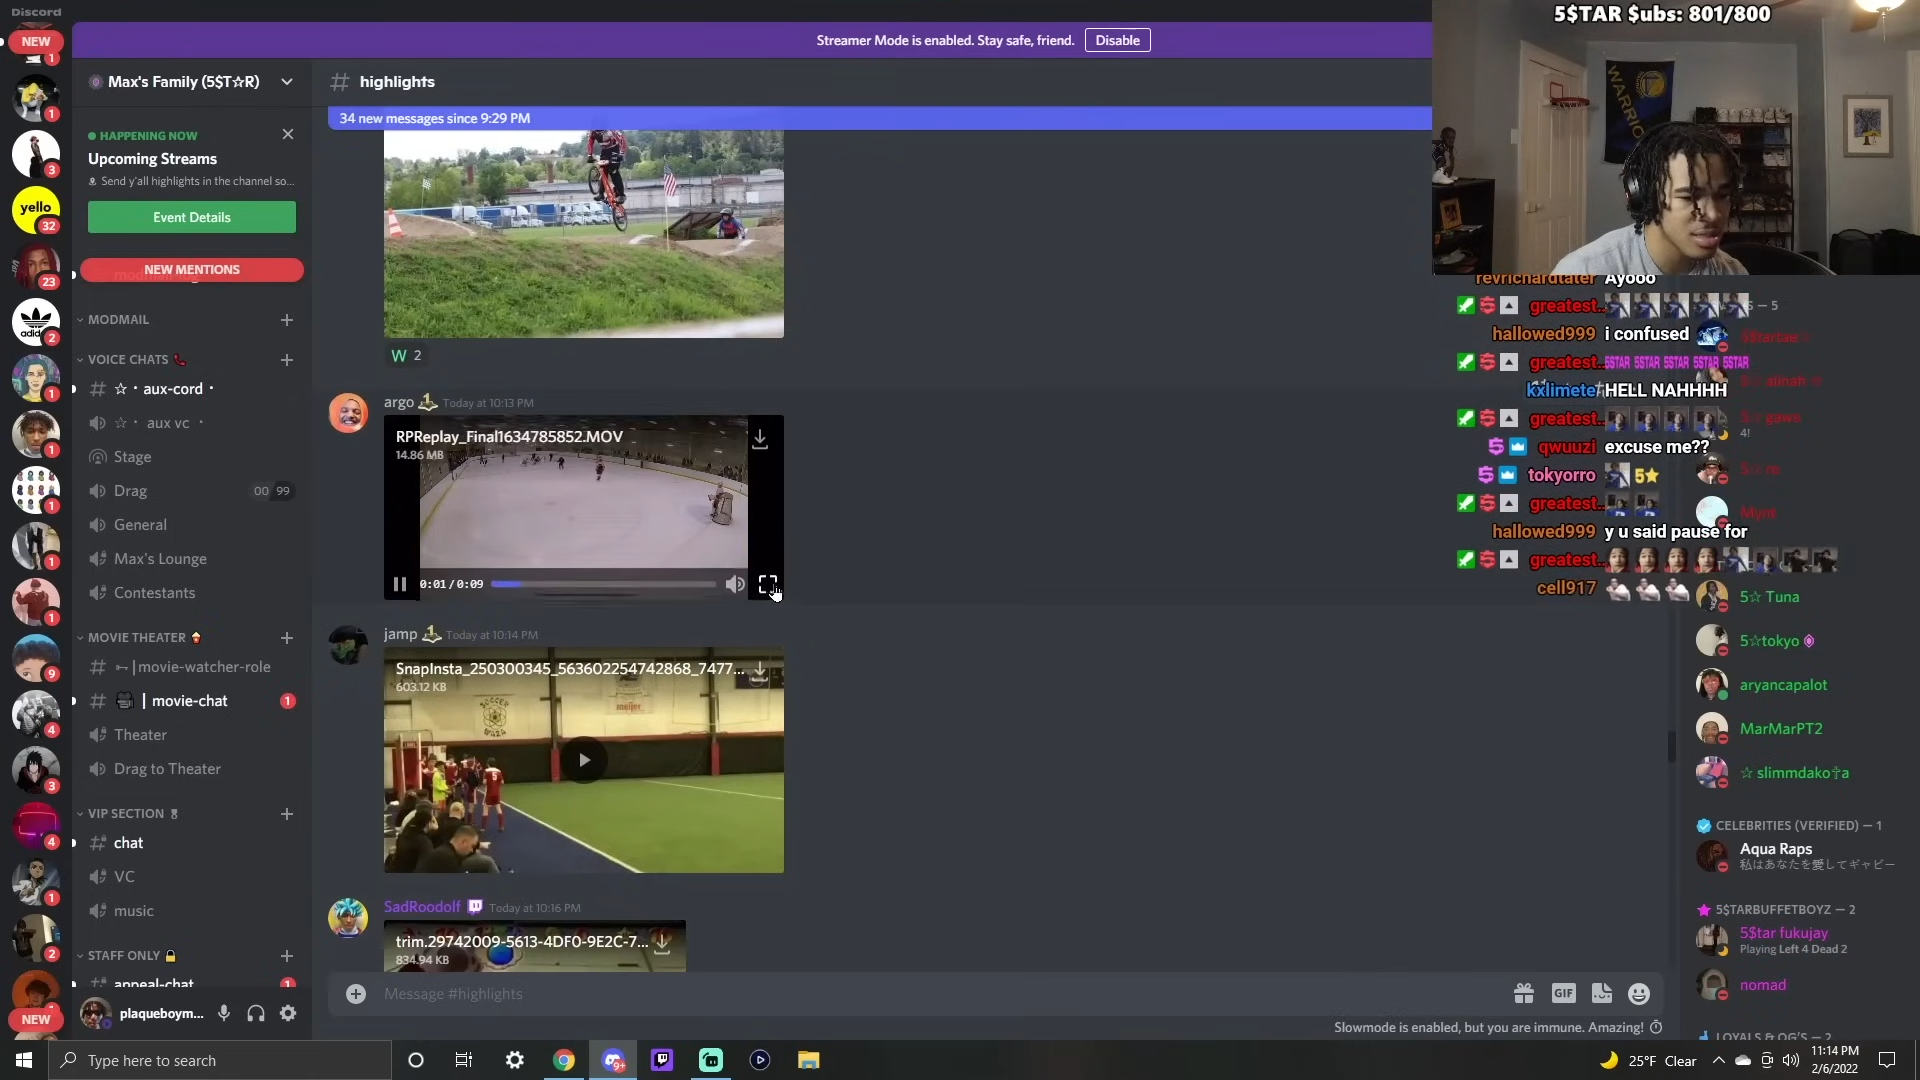
Task: Open Windows Start menu
Action: click(24, 1060)
